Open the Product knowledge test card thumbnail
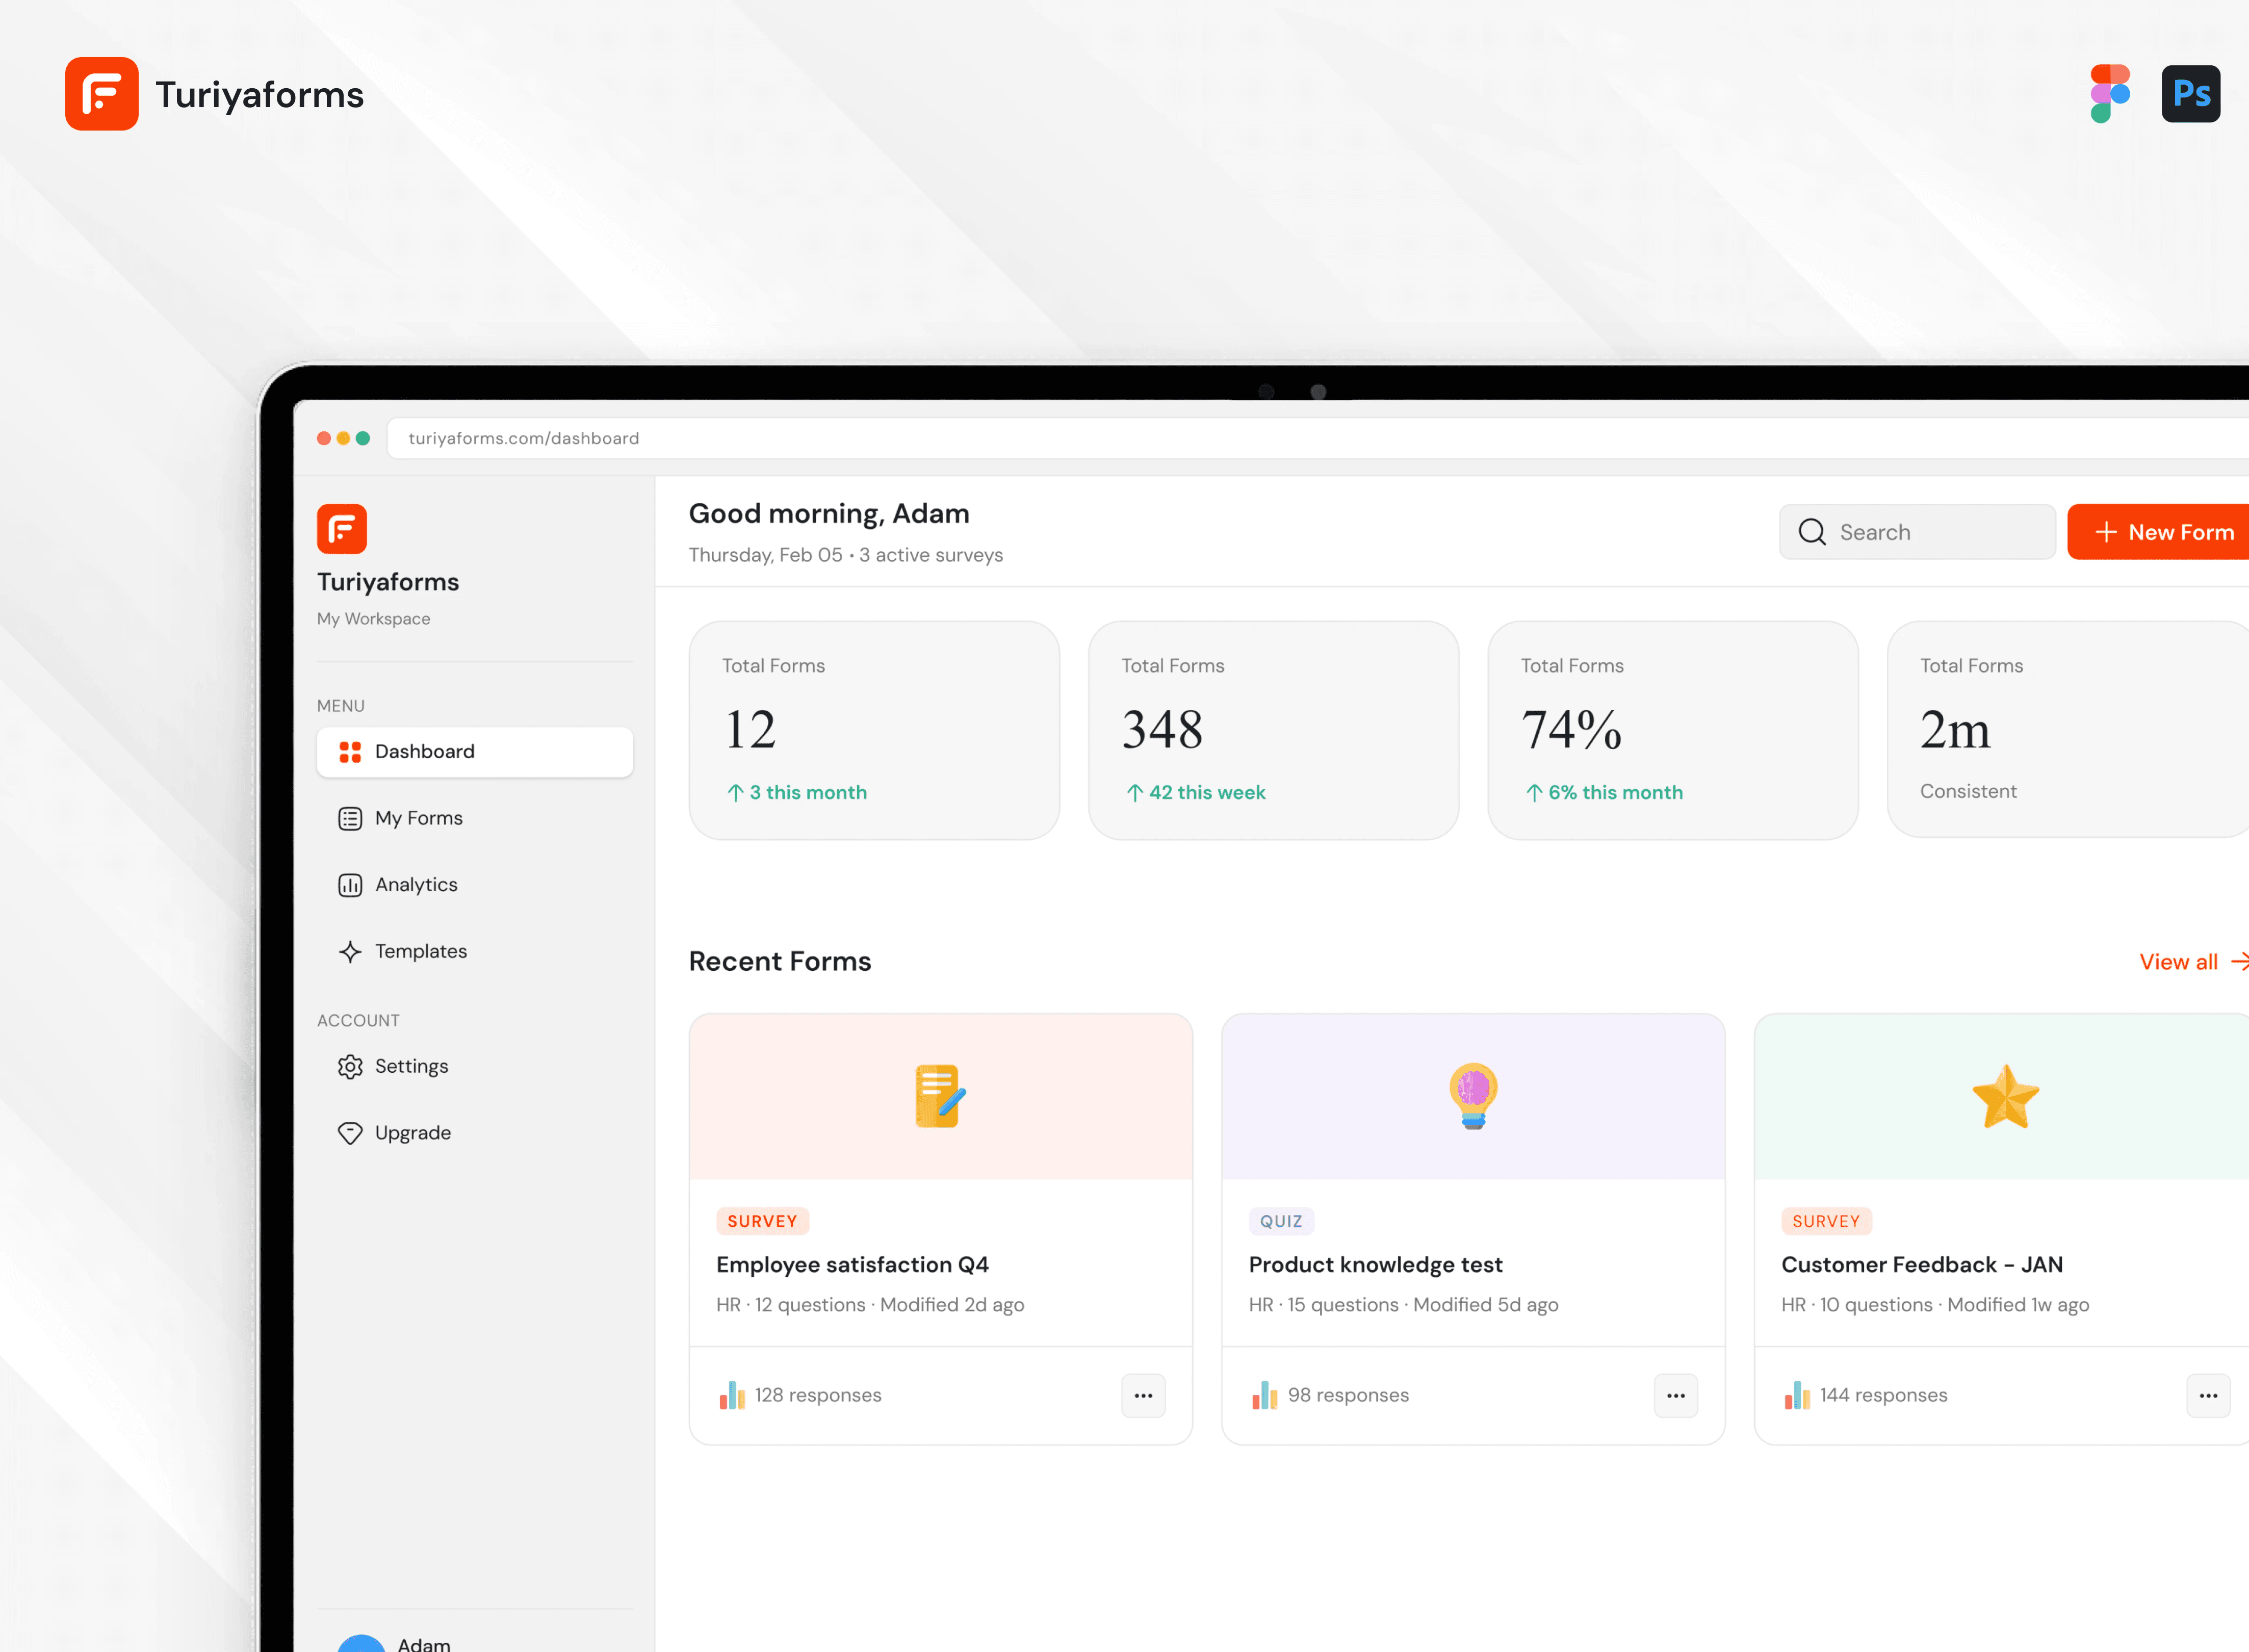2249x1652 pixels. (1473, 1097)
